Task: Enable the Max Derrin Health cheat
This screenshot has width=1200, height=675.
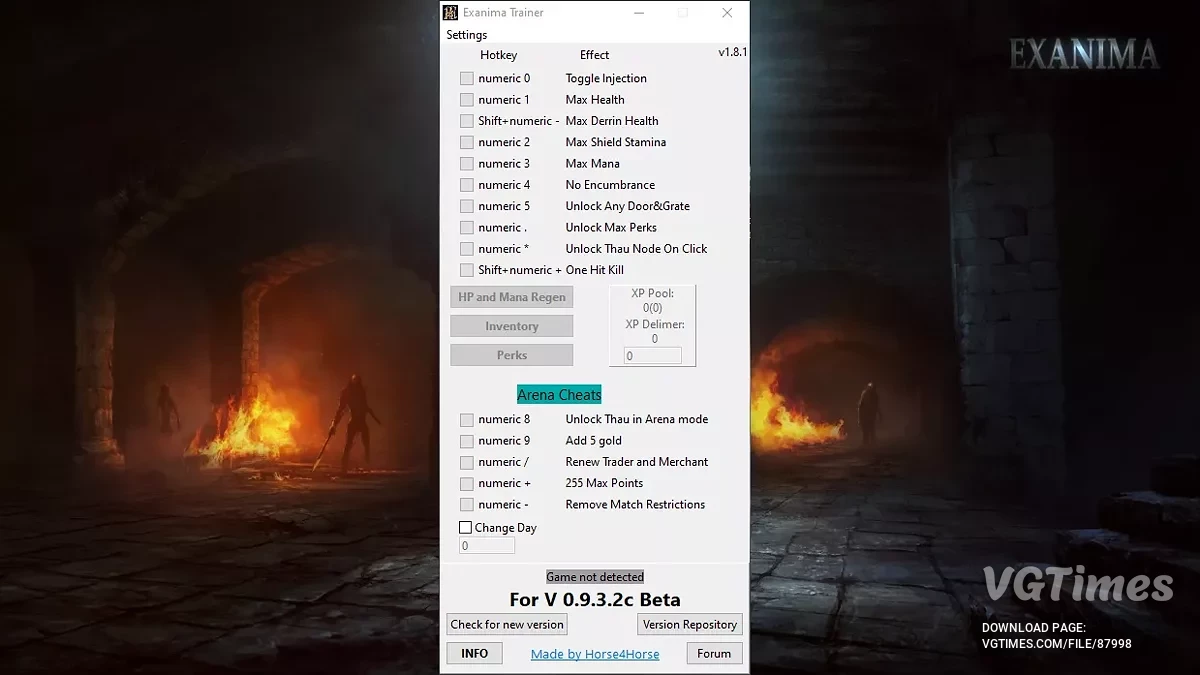Action: (x=466, y=120)
